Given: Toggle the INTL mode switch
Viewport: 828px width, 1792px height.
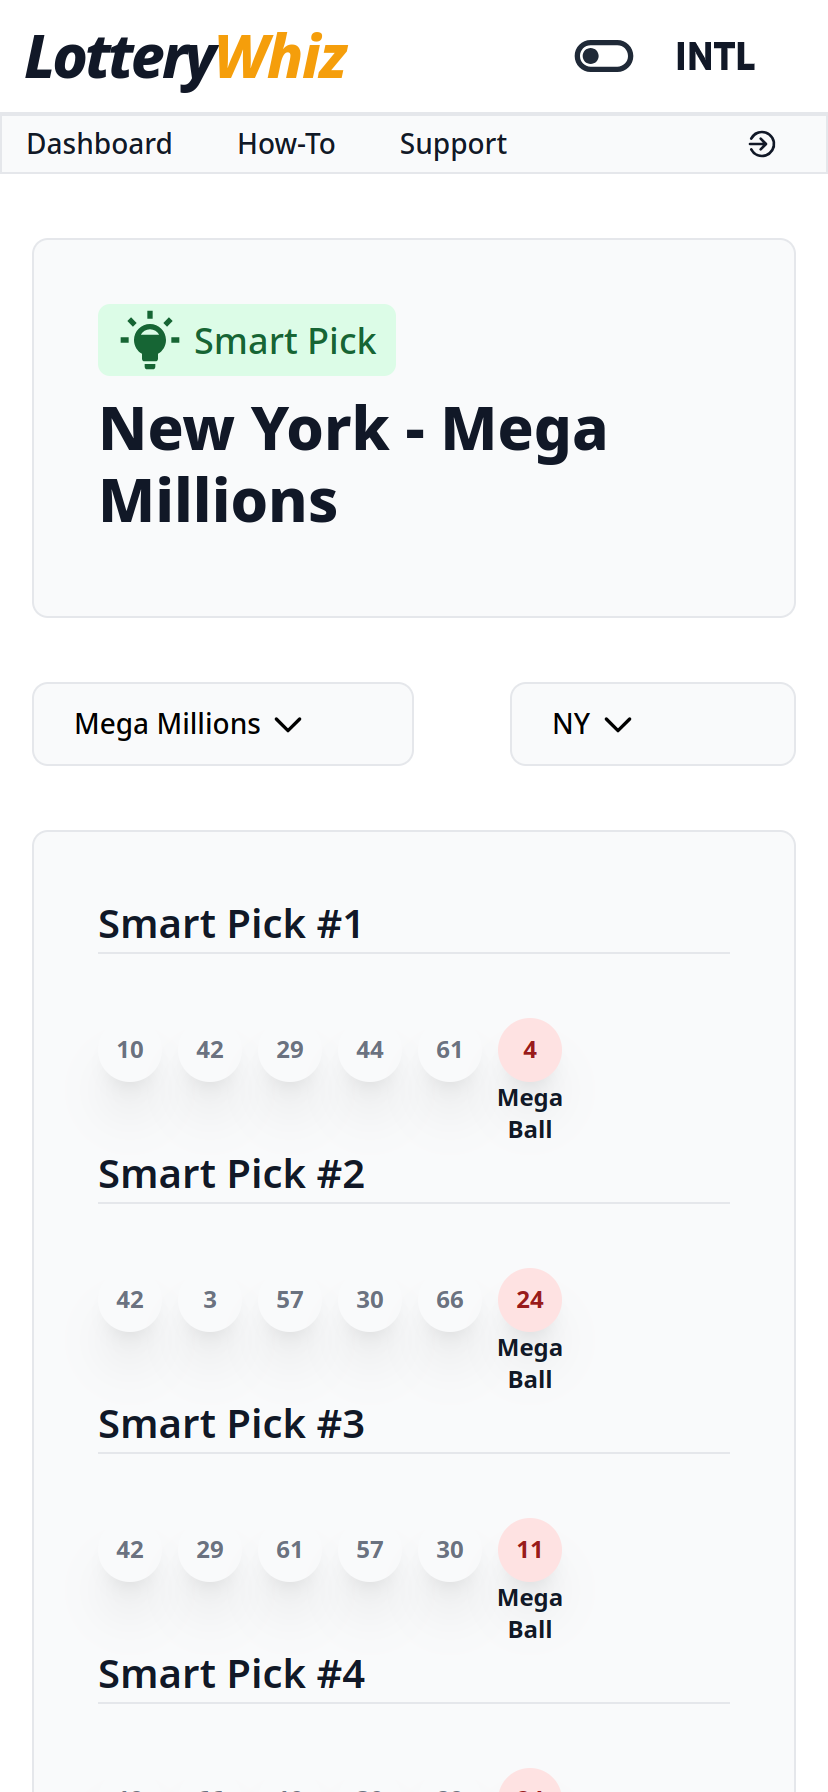Looking at the screenshot, I should (x=603, y=57).
